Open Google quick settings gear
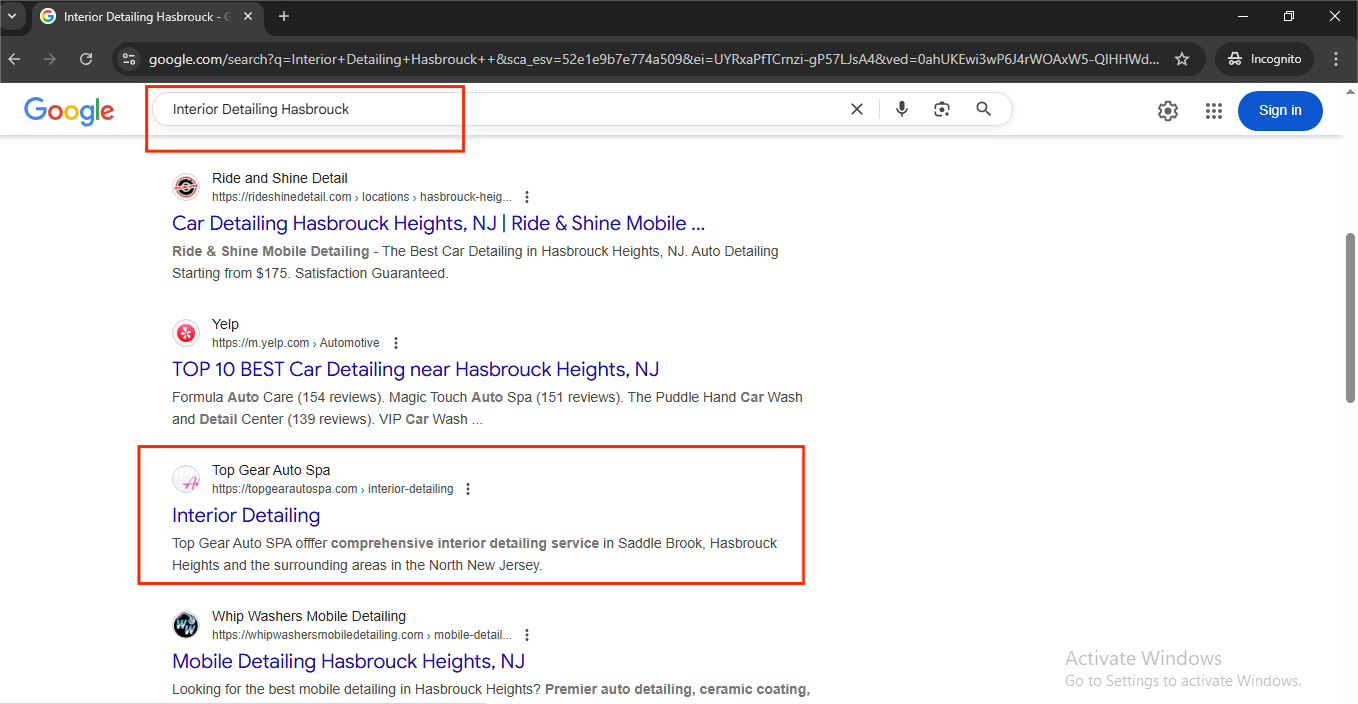Screen dimensions: 1358x704 1168,111
